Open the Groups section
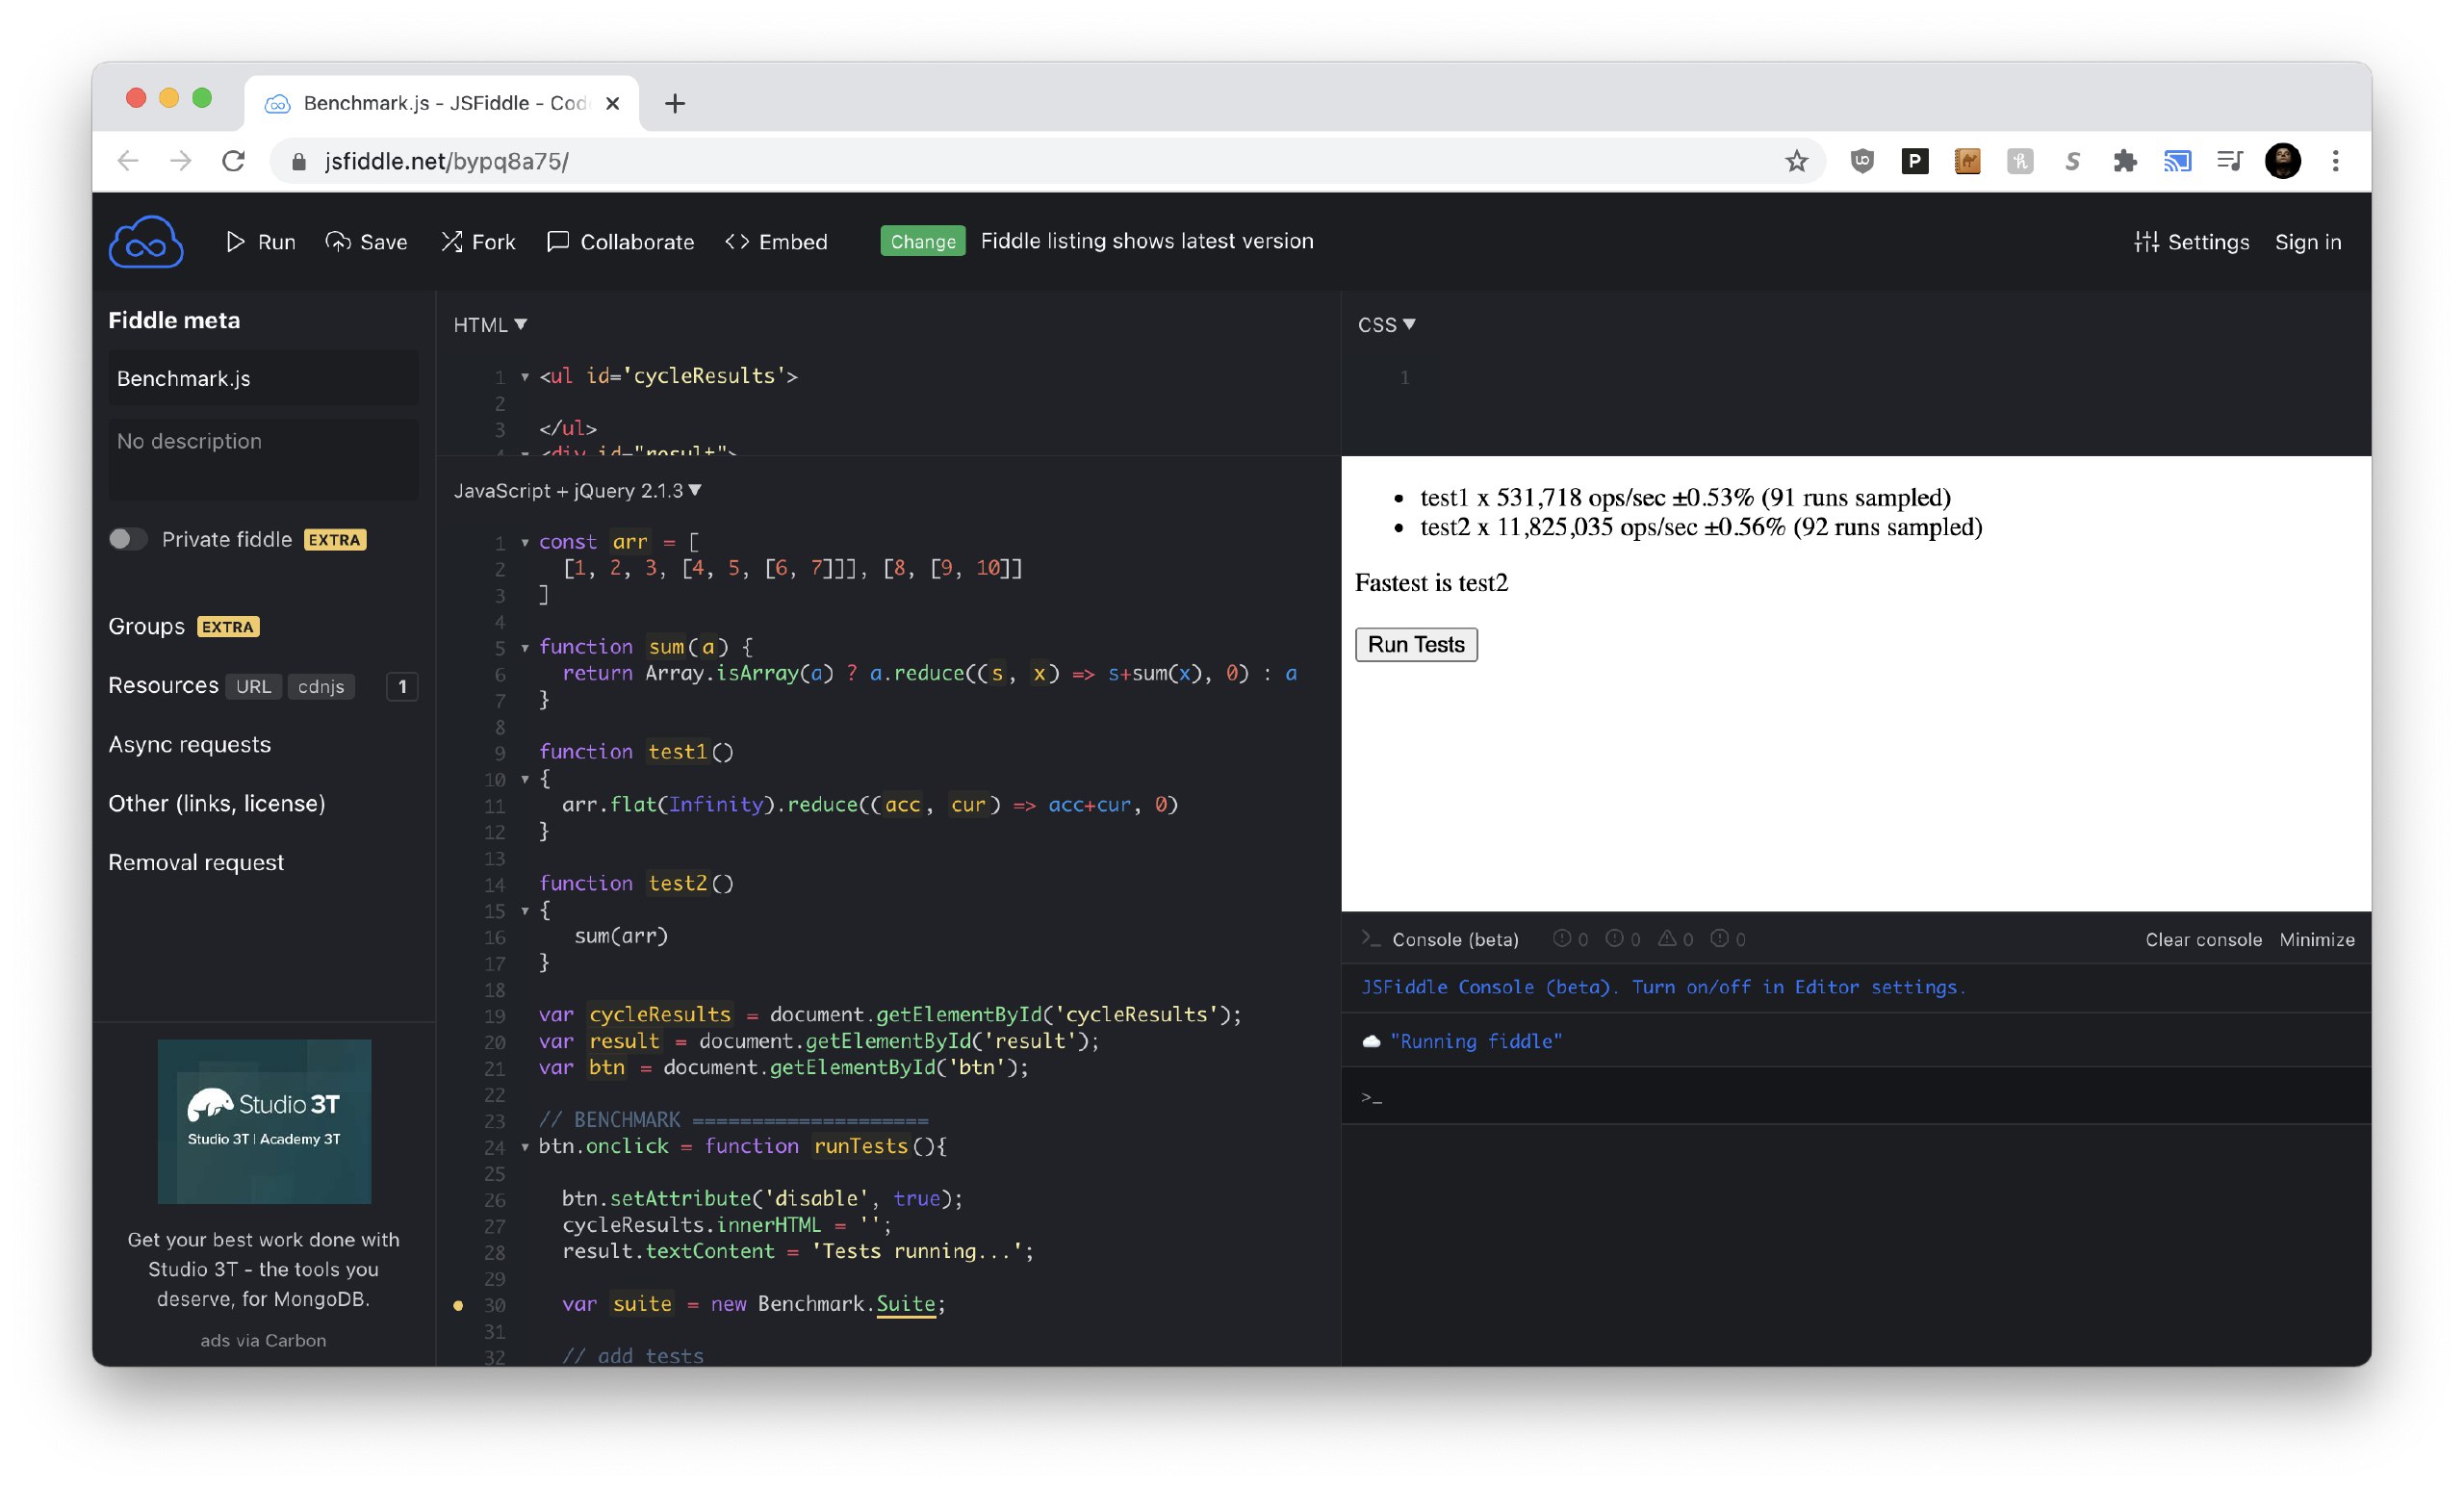The image size is (2464, 1488). pos(146,626)
